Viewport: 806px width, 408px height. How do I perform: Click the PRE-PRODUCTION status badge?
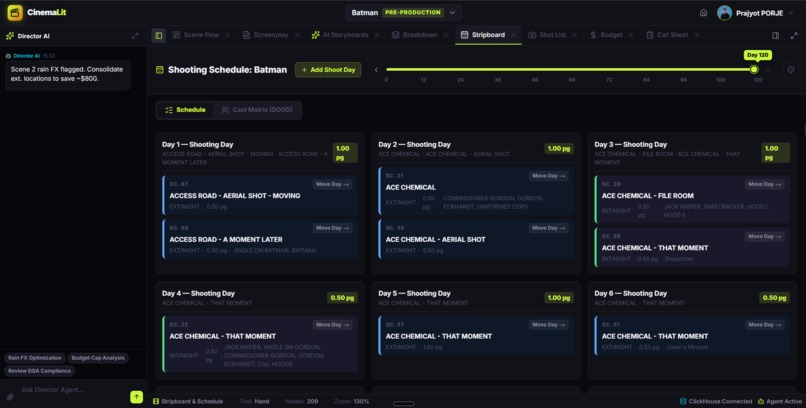[413, 12]
